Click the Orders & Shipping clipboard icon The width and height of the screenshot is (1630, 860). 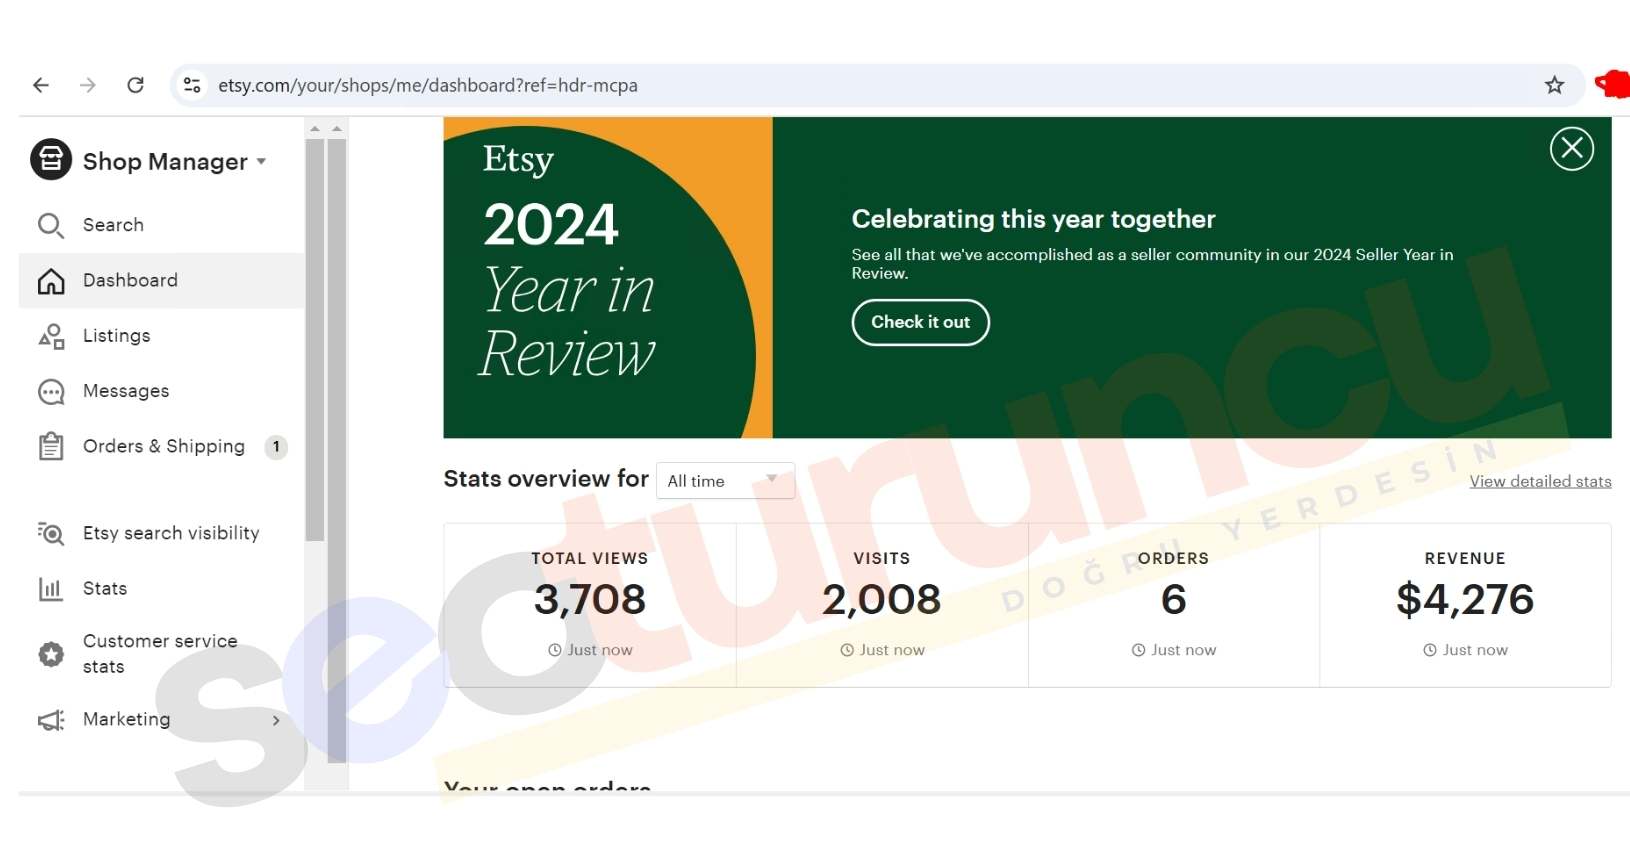click(51, 446)
